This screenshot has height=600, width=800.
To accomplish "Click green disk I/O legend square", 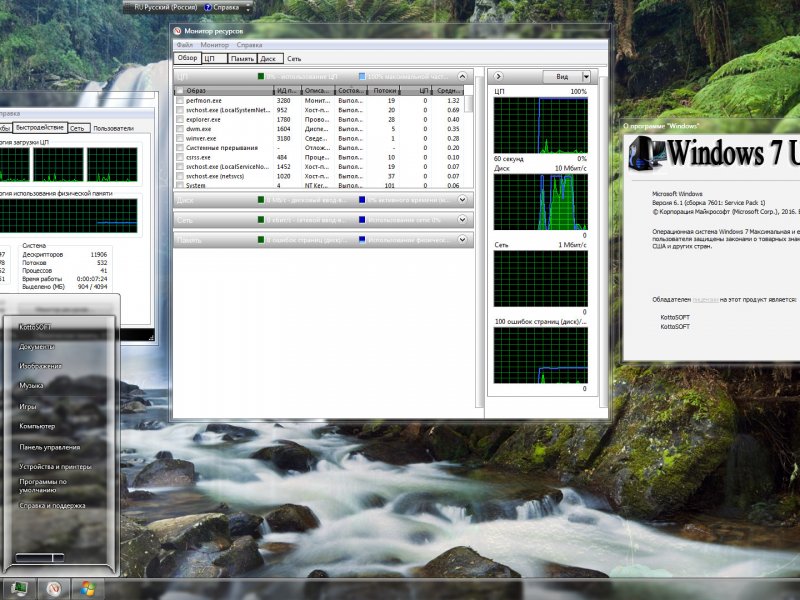I will (x=261, y=199).
